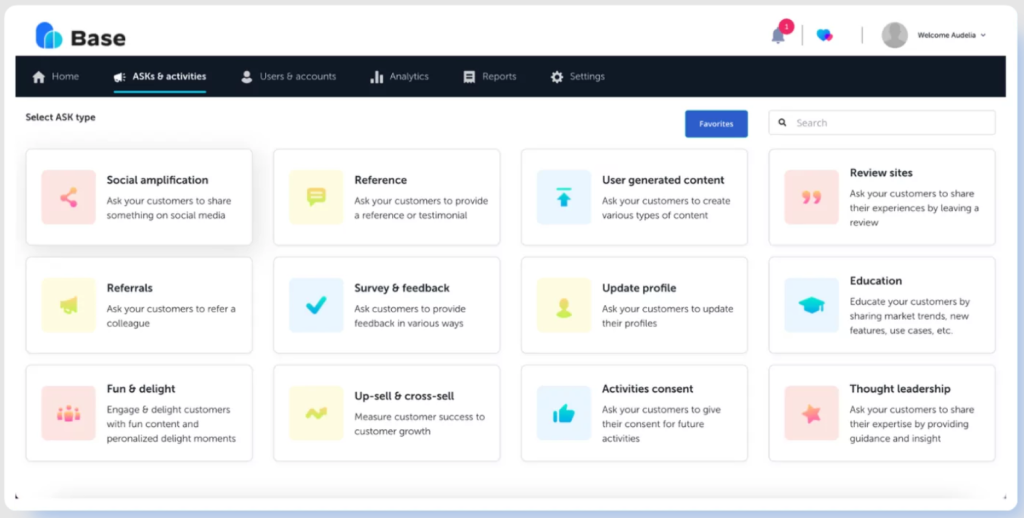Image resolution: width=1024 pixels, height=518 pixels.
Task: Click into the Search field
Action: pyautogui.click(x=882, y=123)
